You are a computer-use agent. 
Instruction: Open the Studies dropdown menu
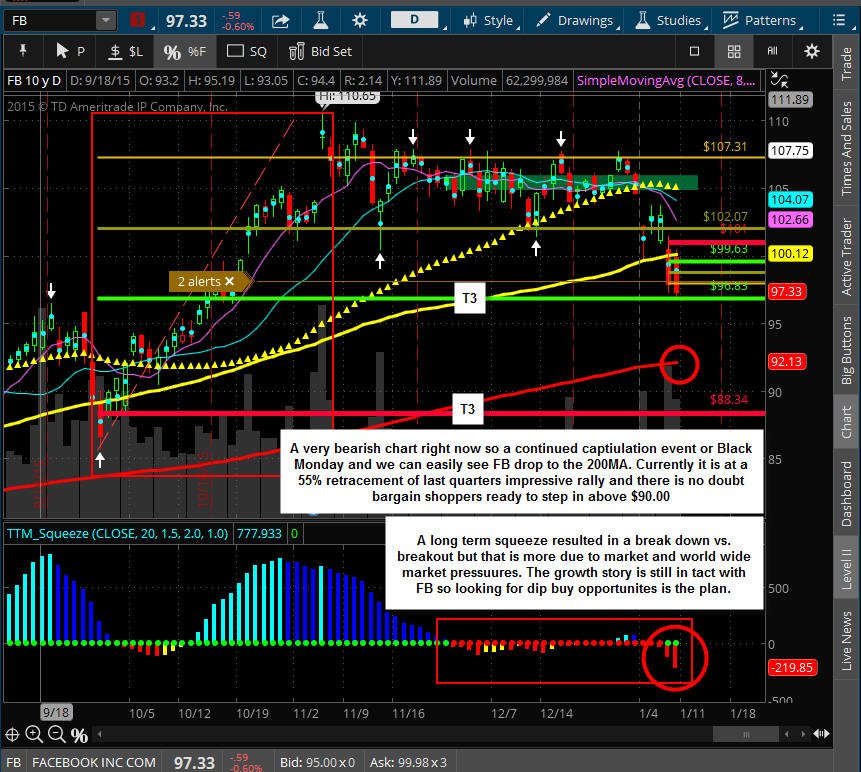pos(670,21)
